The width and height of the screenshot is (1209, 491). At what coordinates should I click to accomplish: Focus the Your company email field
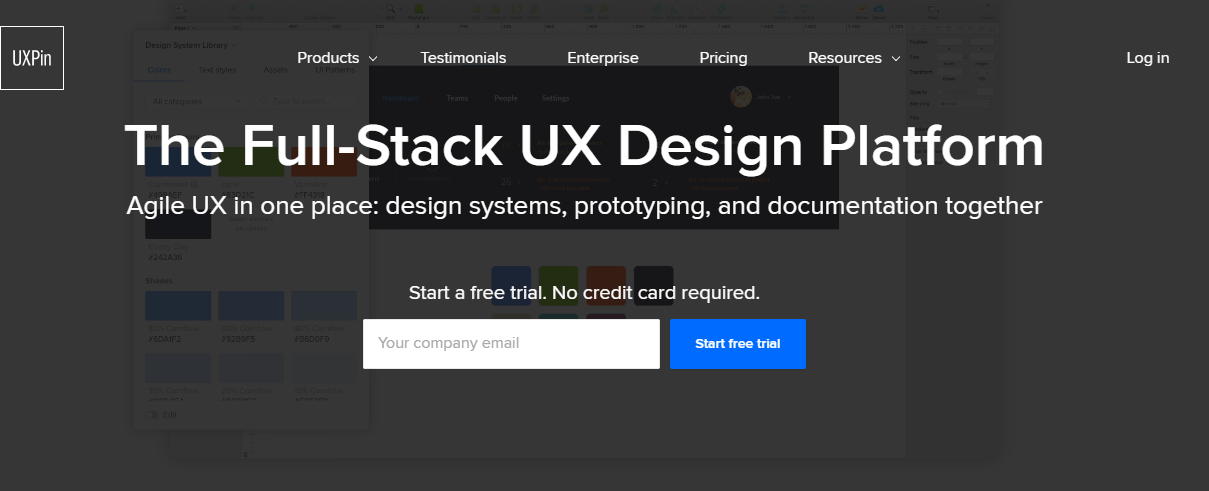click(511, 344)
